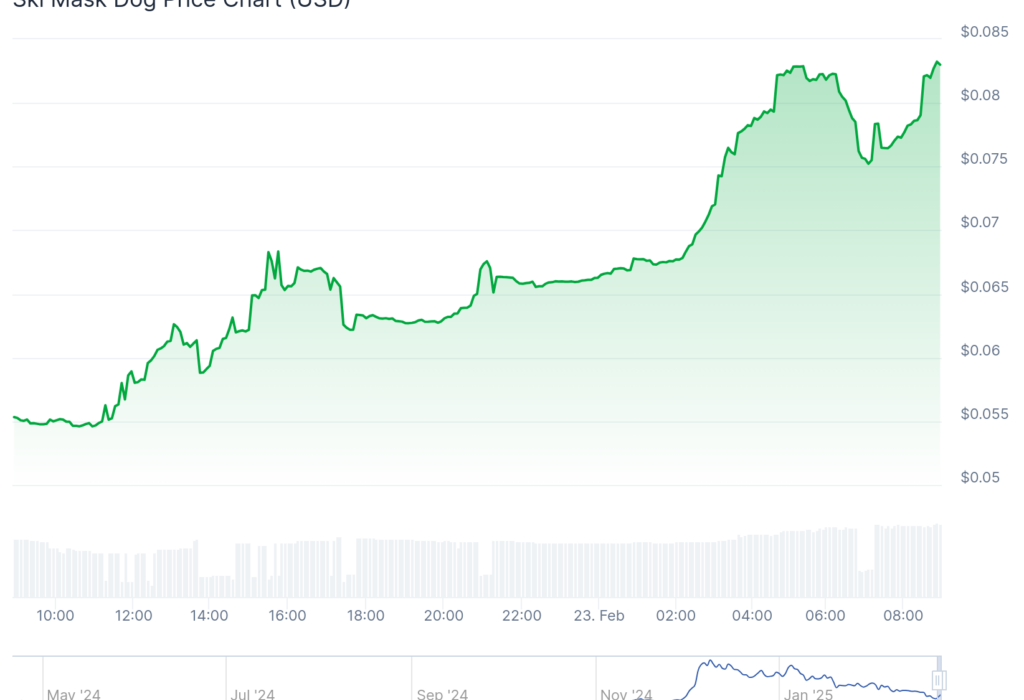Select the 16:00 time axis label
This screenshot has height=700, width=1024.
[x=287, y=616]
